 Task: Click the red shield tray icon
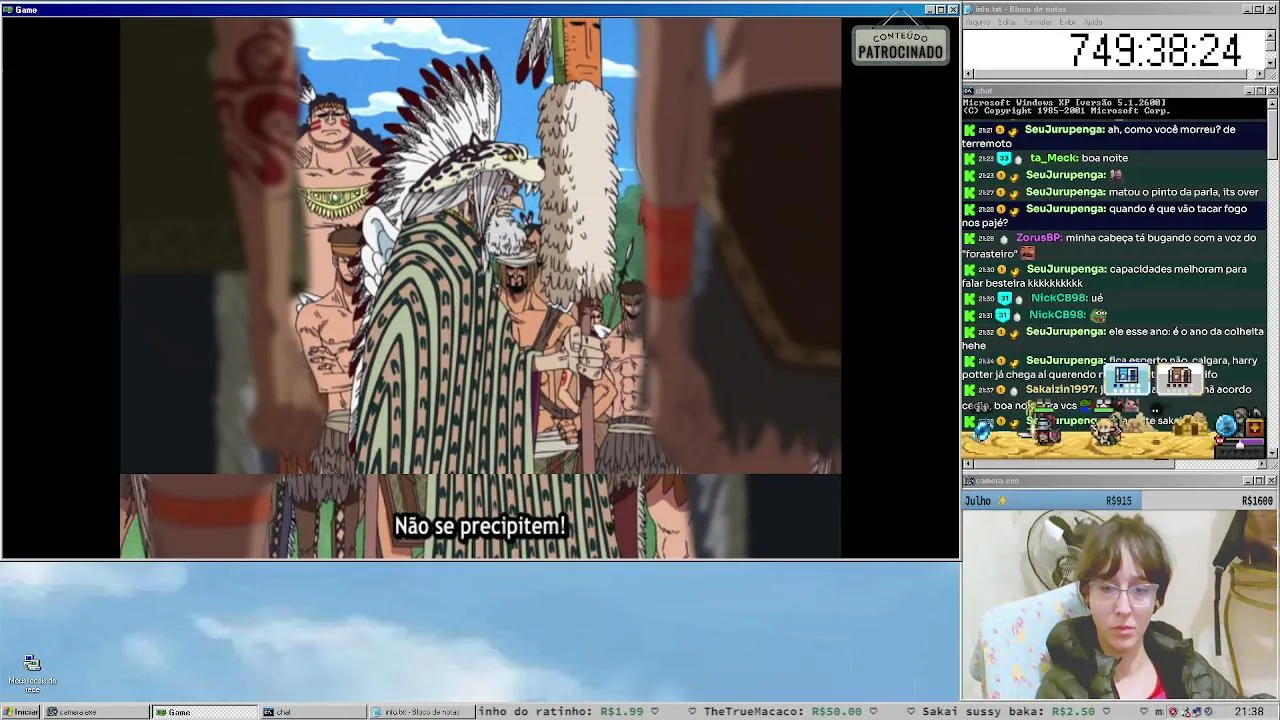[x=1174, y=712]
